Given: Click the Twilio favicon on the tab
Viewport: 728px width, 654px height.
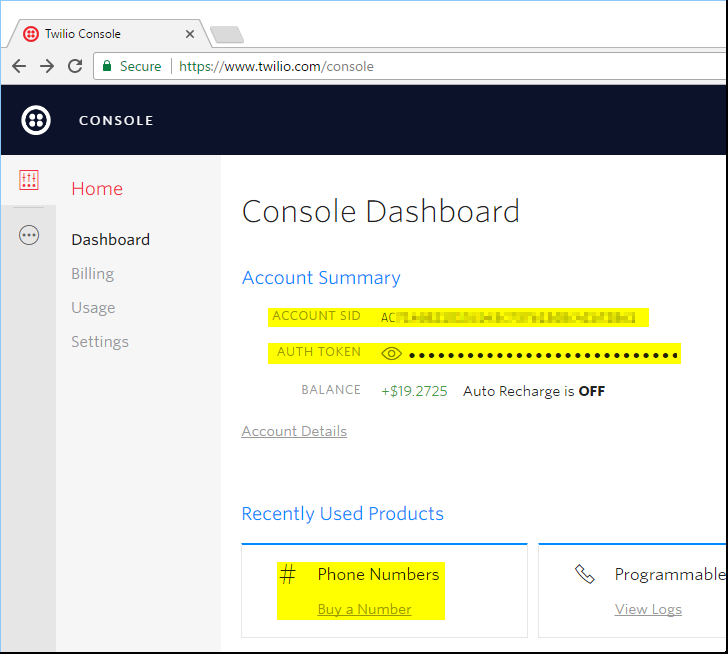Looking at the screenshot, I should [x=31, y=34].
